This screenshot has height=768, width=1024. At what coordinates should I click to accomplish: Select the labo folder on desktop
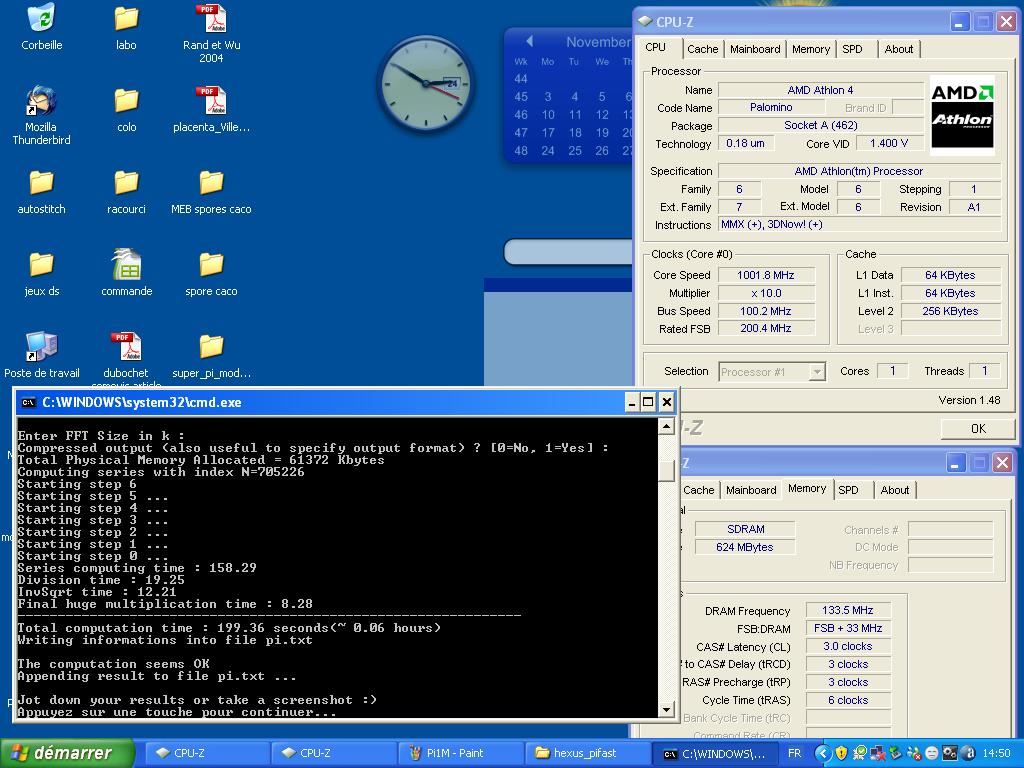126,18
